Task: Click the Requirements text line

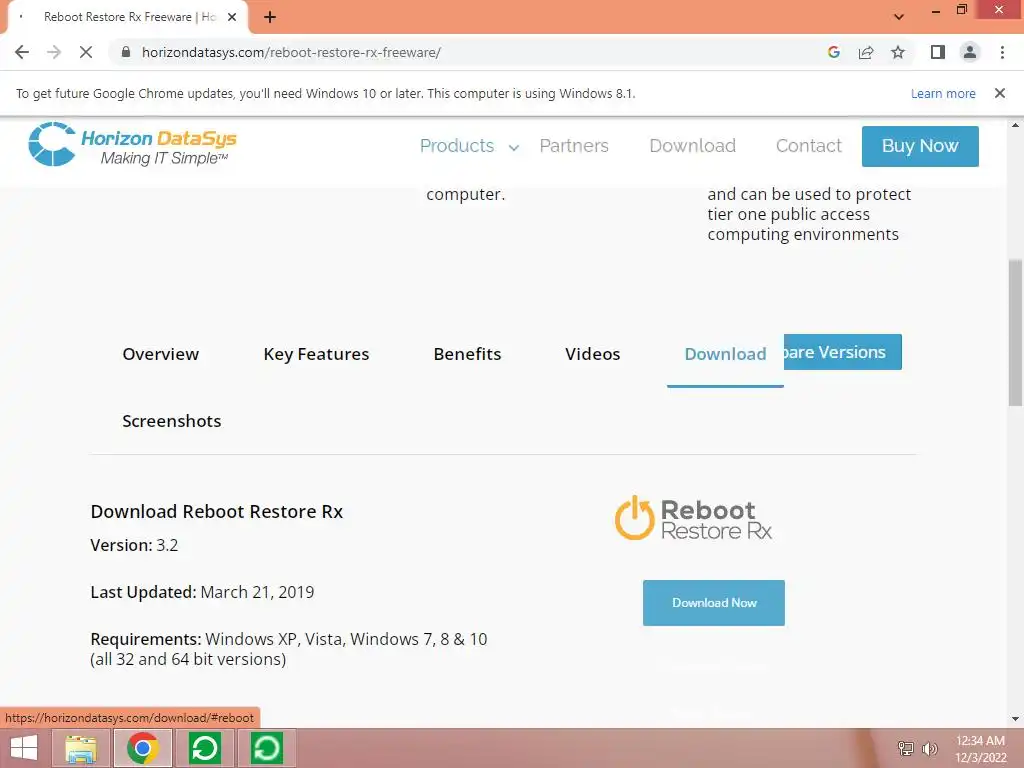Action: 289,649
